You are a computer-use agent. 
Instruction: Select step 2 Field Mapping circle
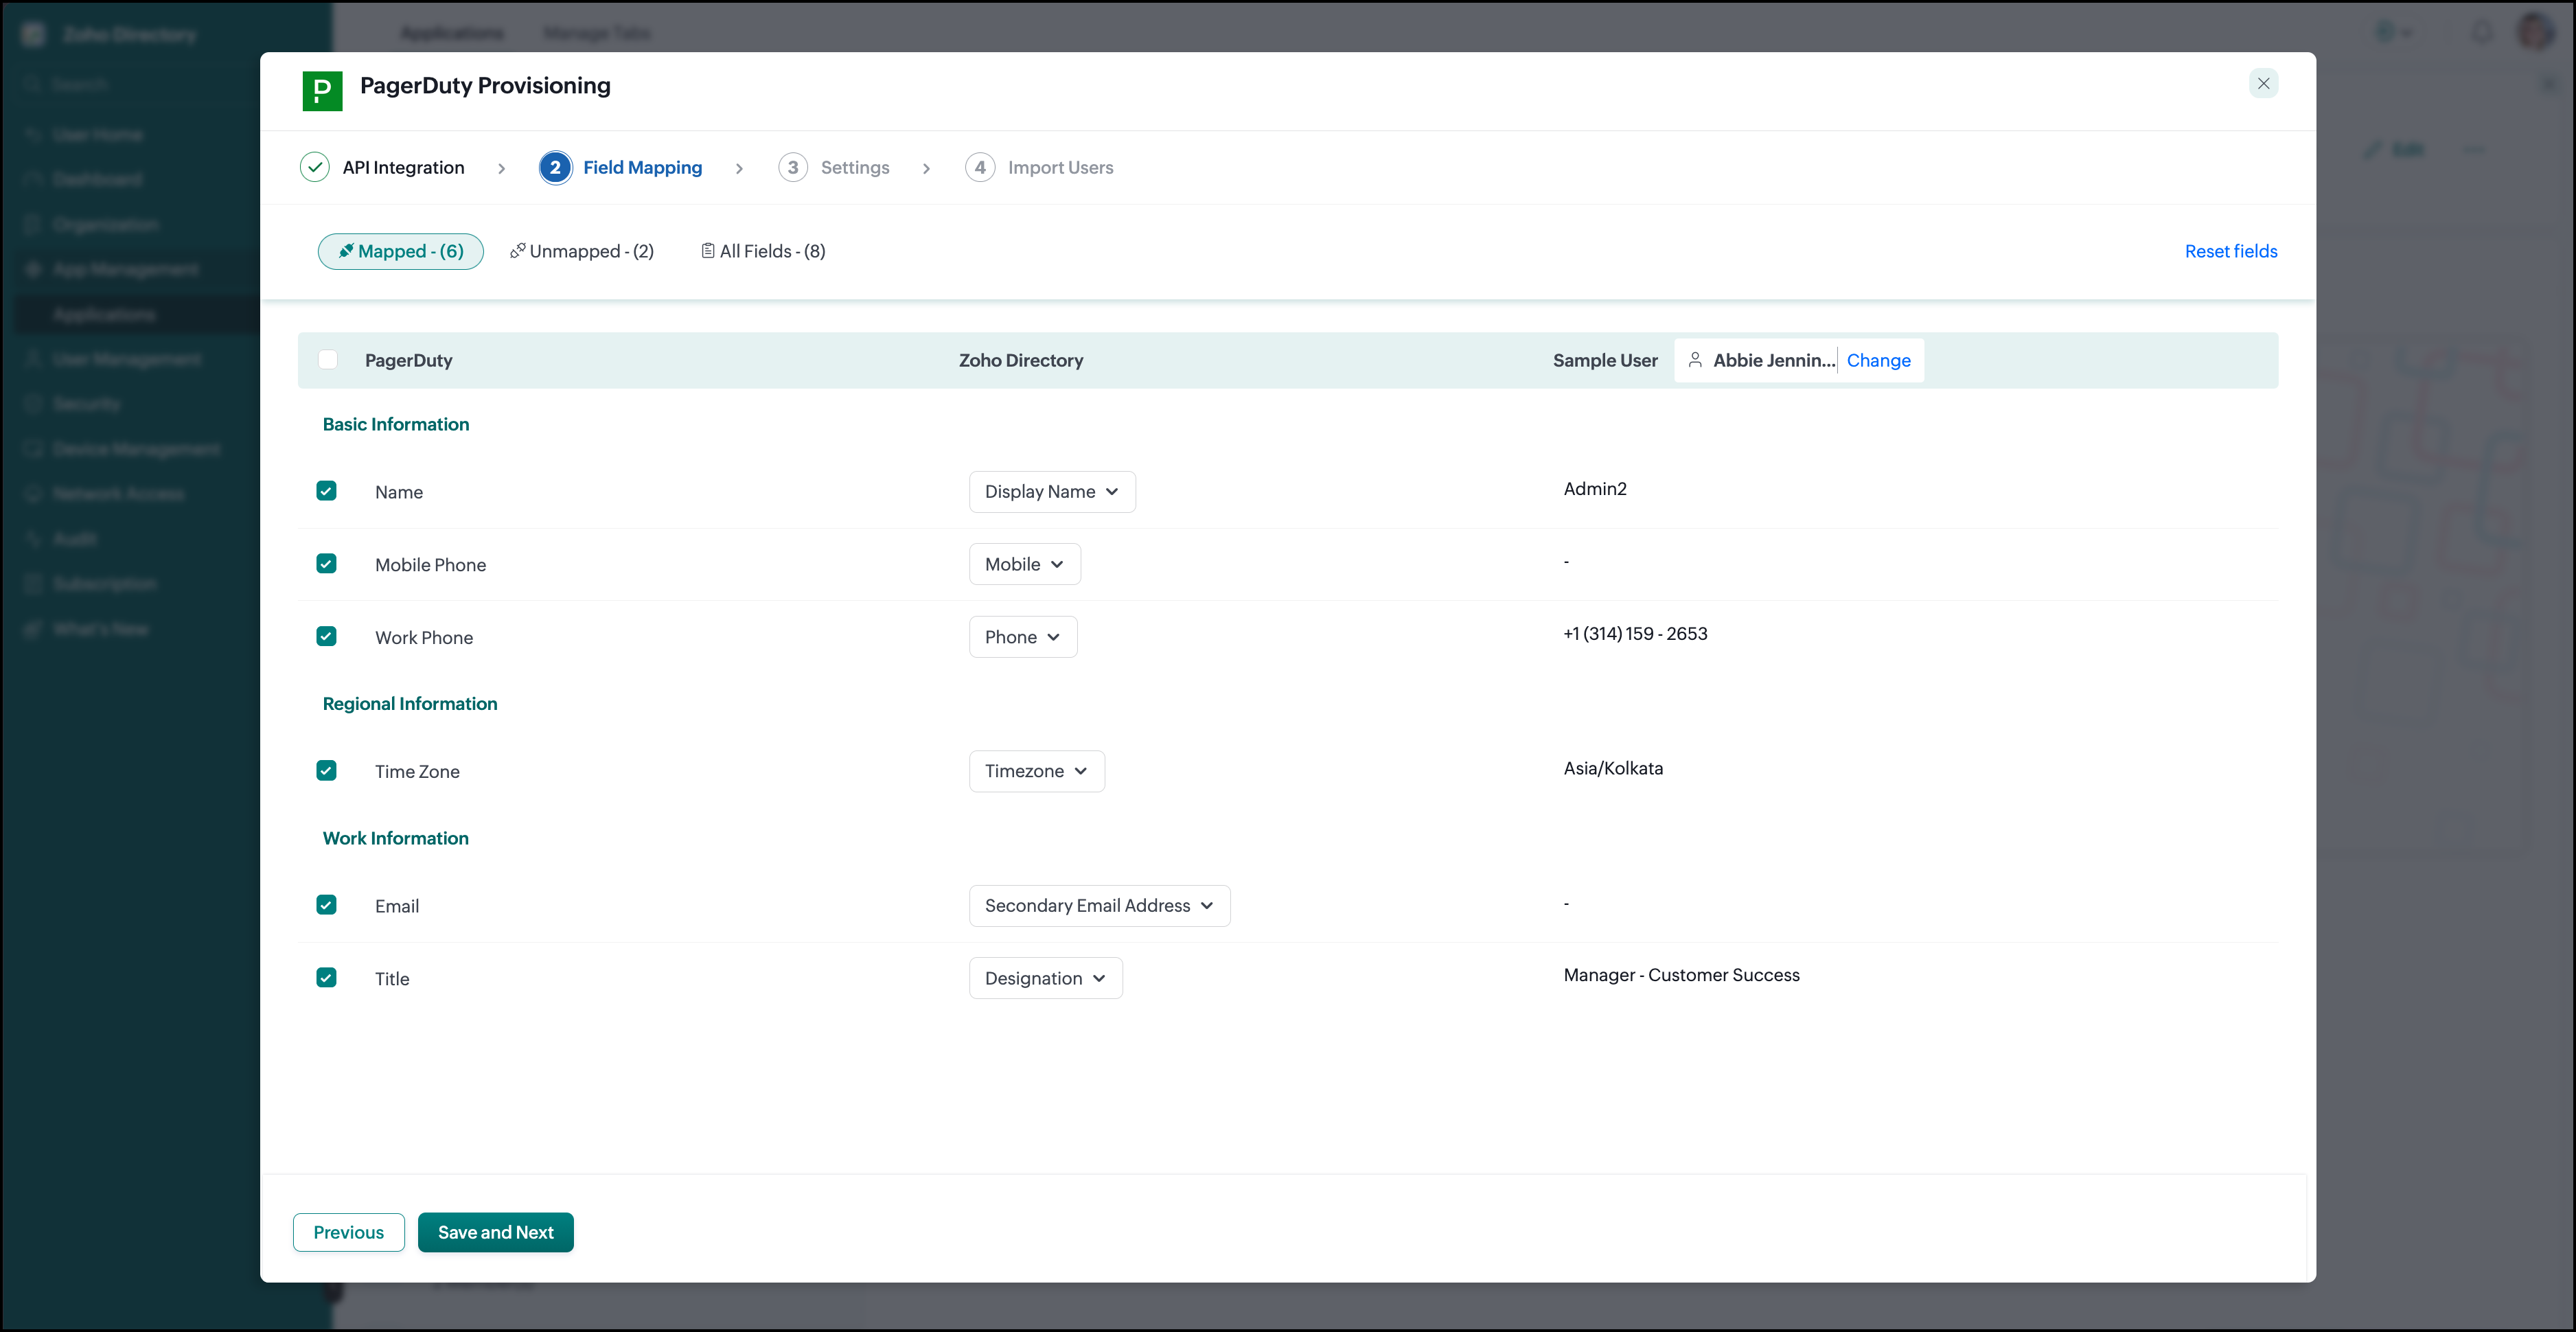(555, 167)
